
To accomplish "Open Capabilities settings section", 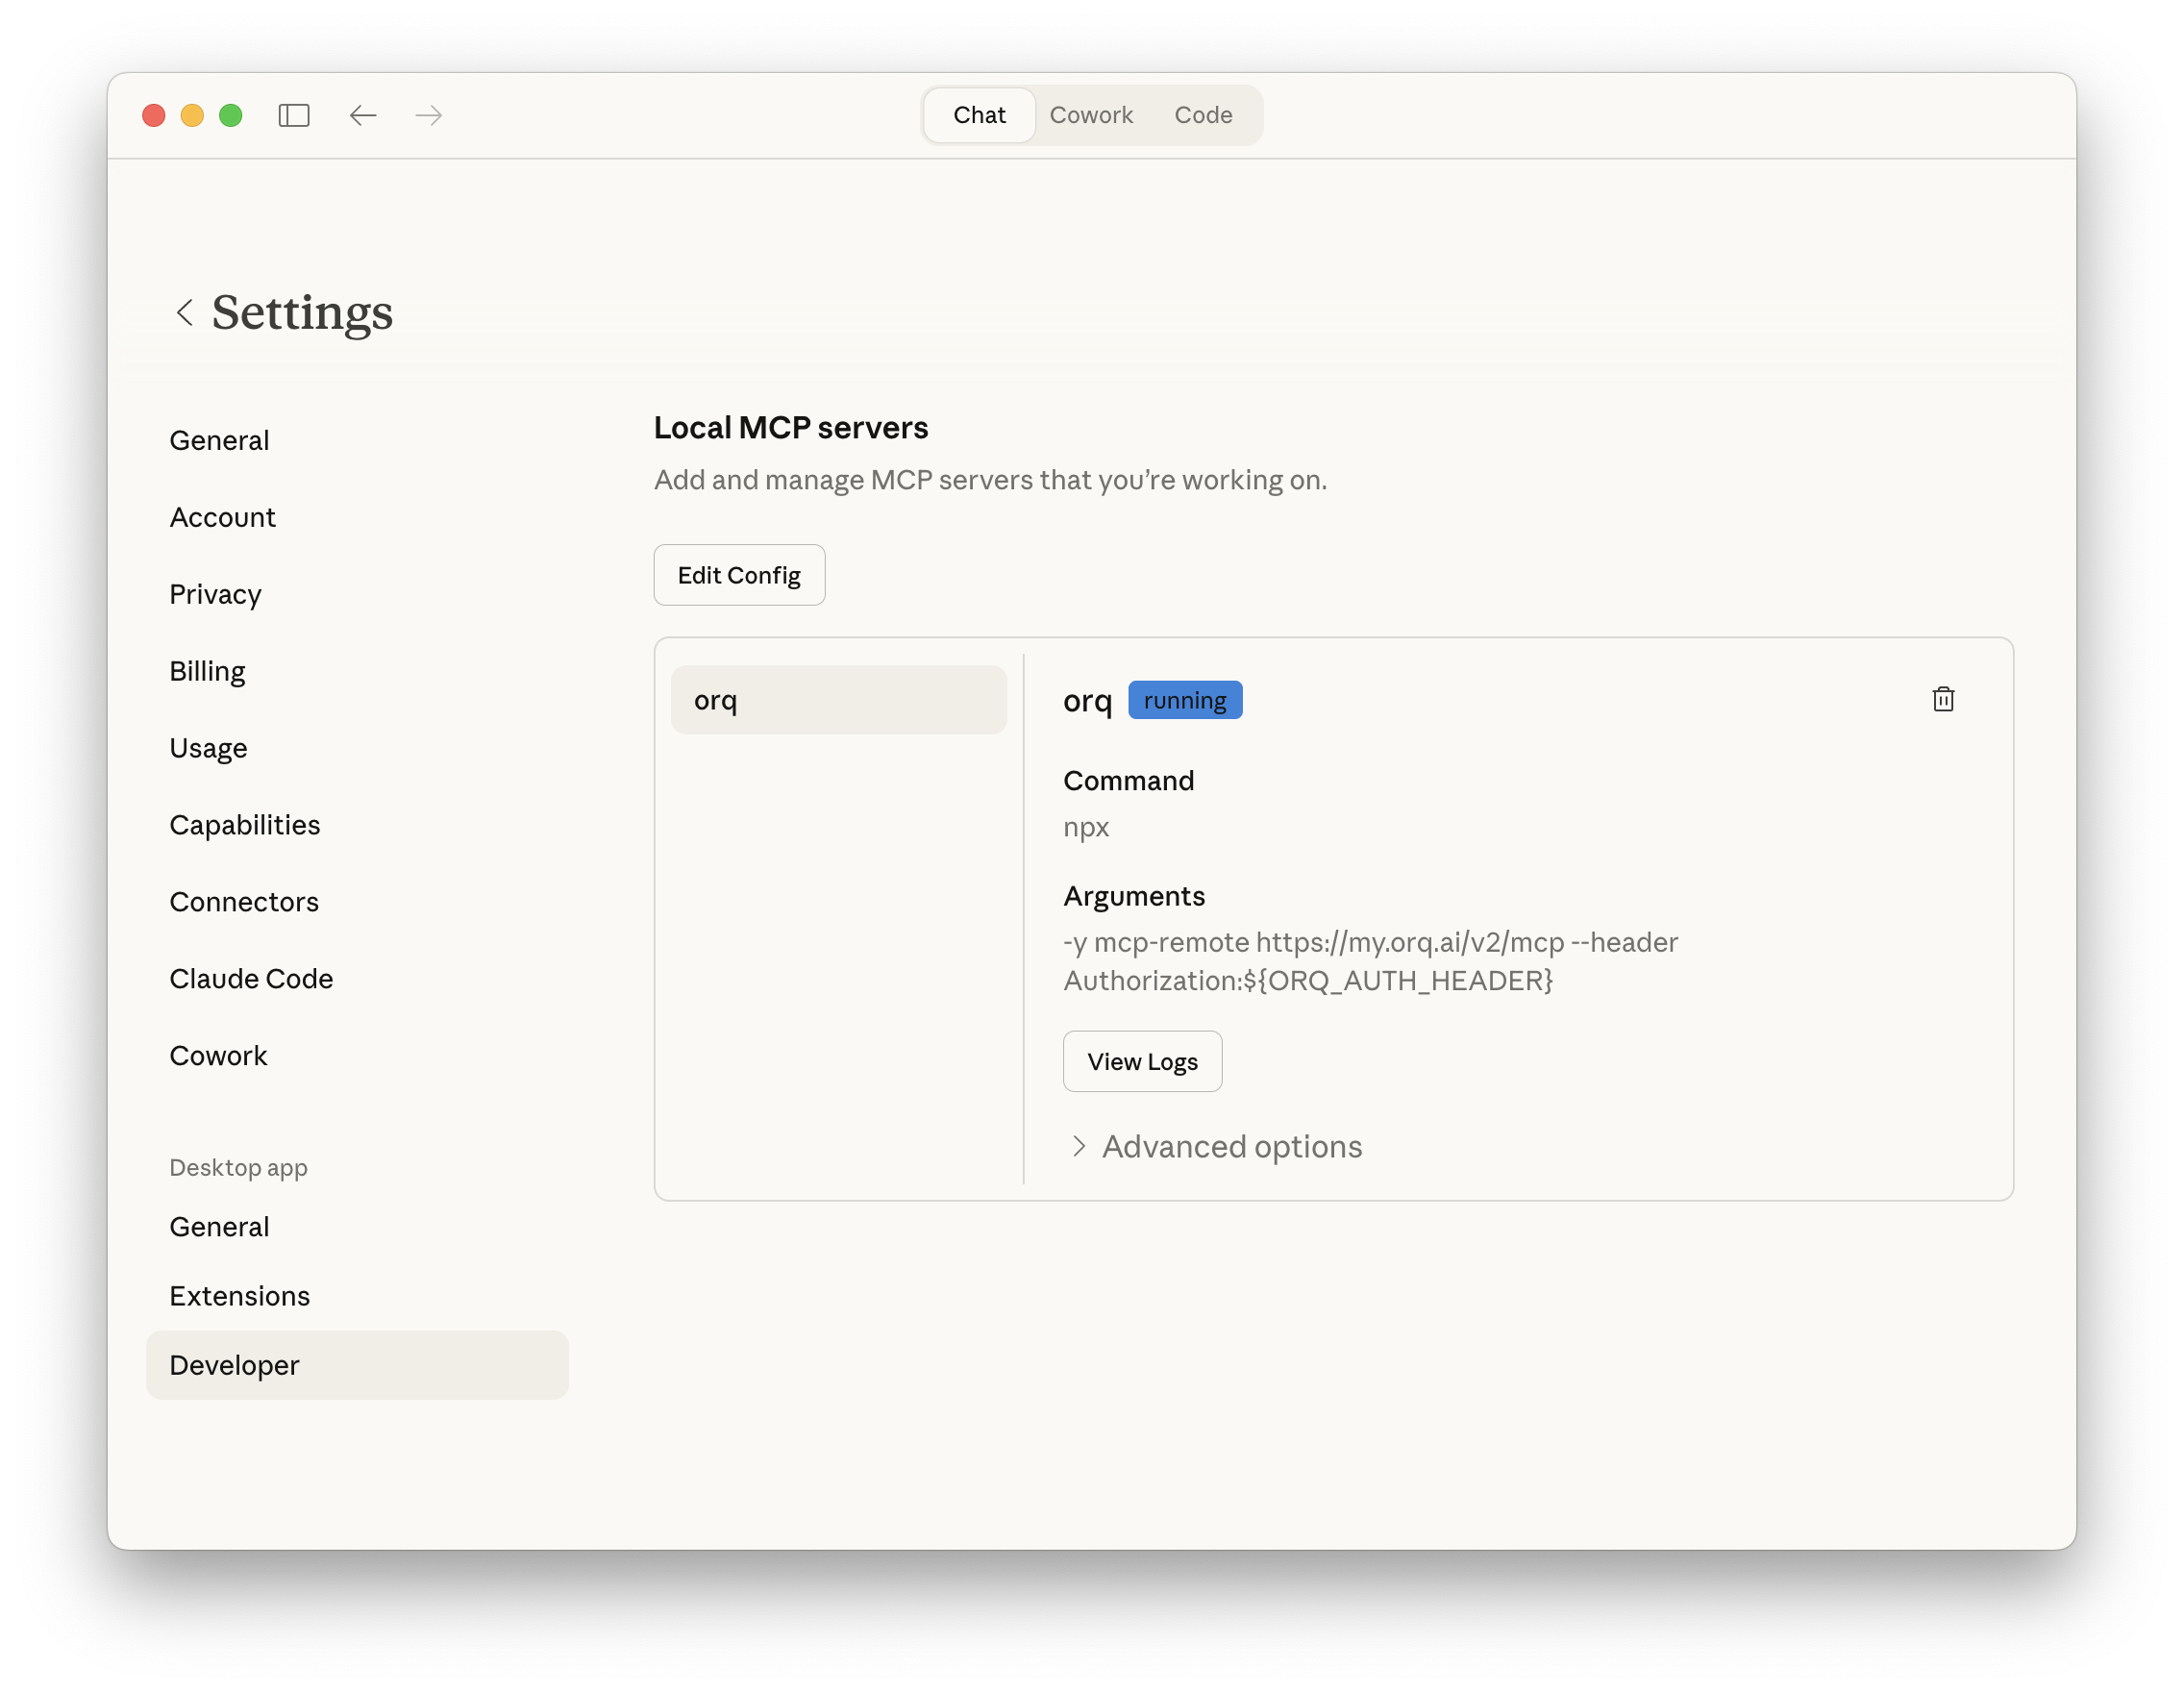I will tap(245, 825).
